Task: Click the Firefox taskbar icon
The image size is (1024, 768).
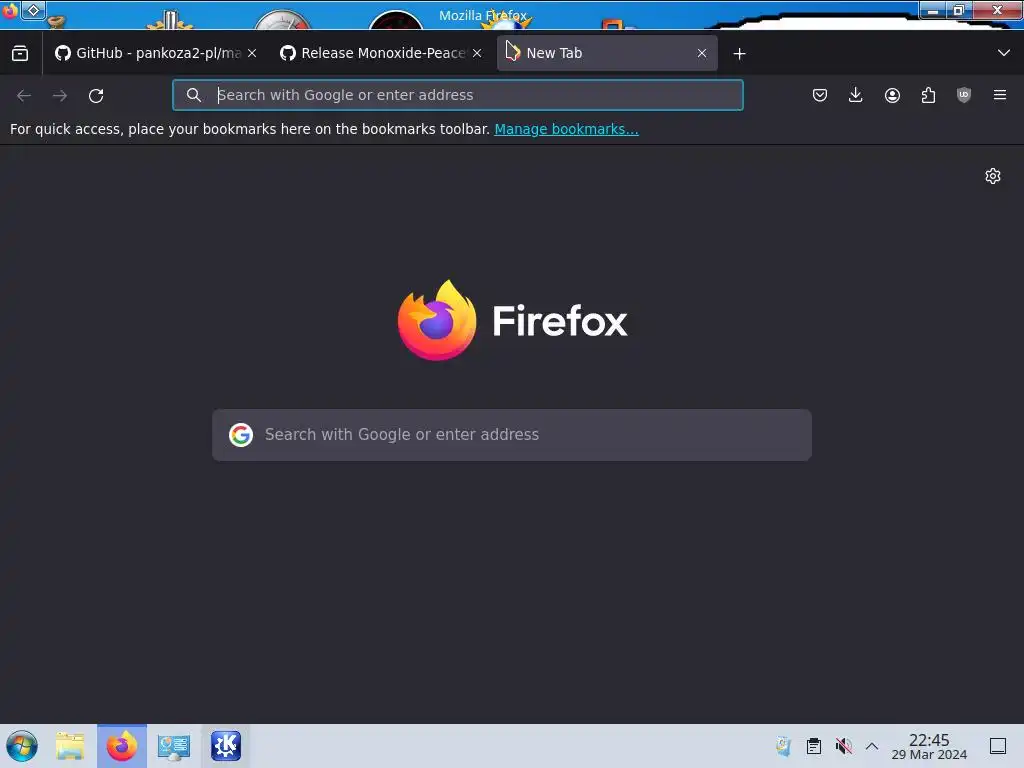Action: click(122, 746)
